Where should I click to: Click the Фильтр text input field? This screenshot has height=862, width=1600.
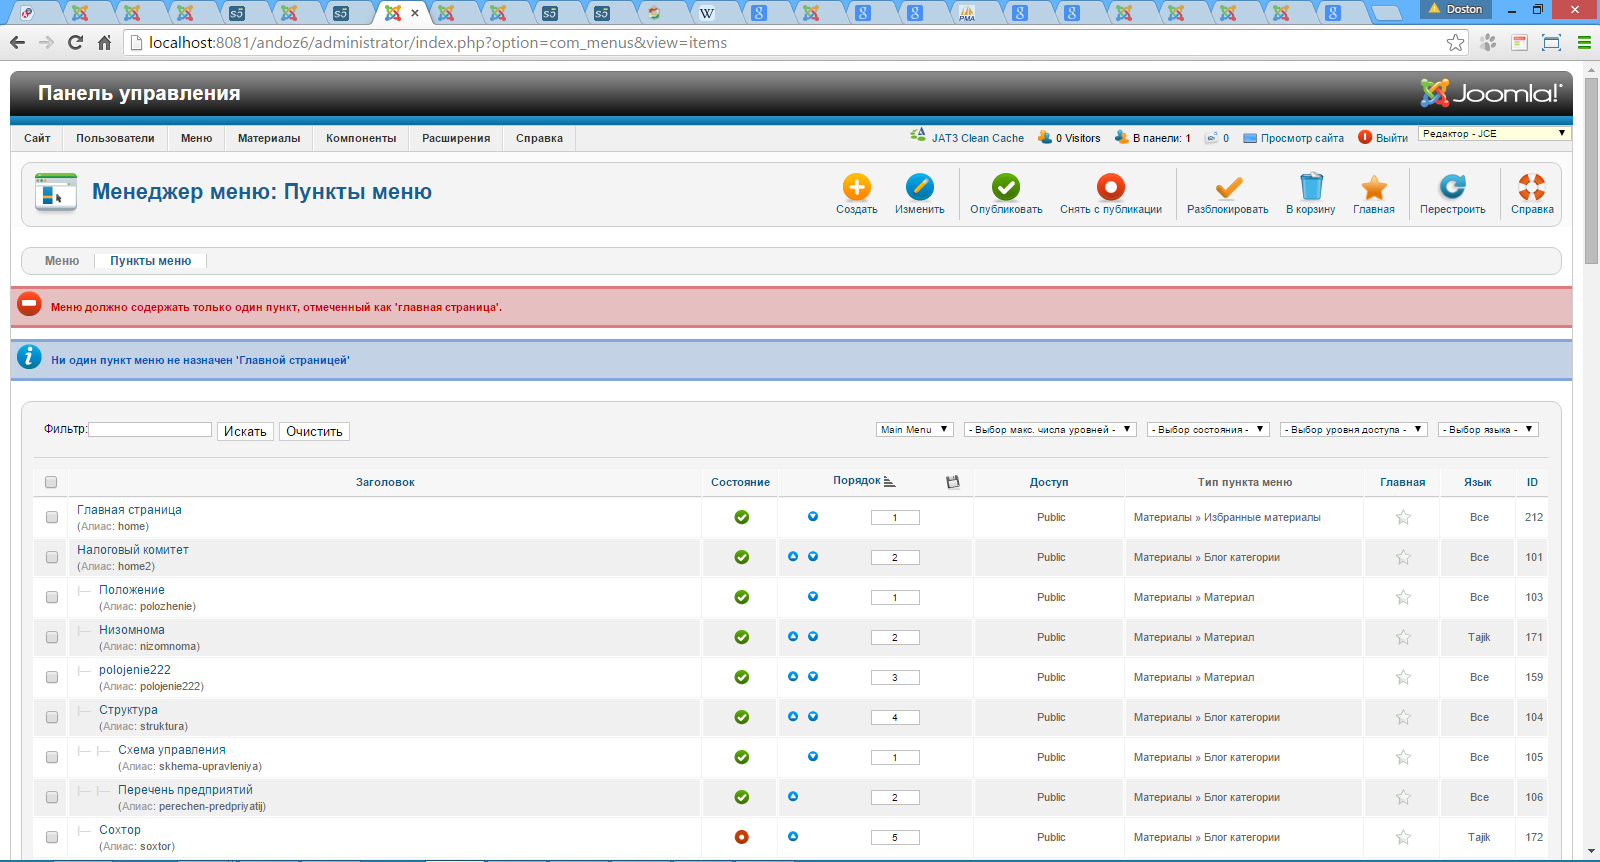(150, 429)
